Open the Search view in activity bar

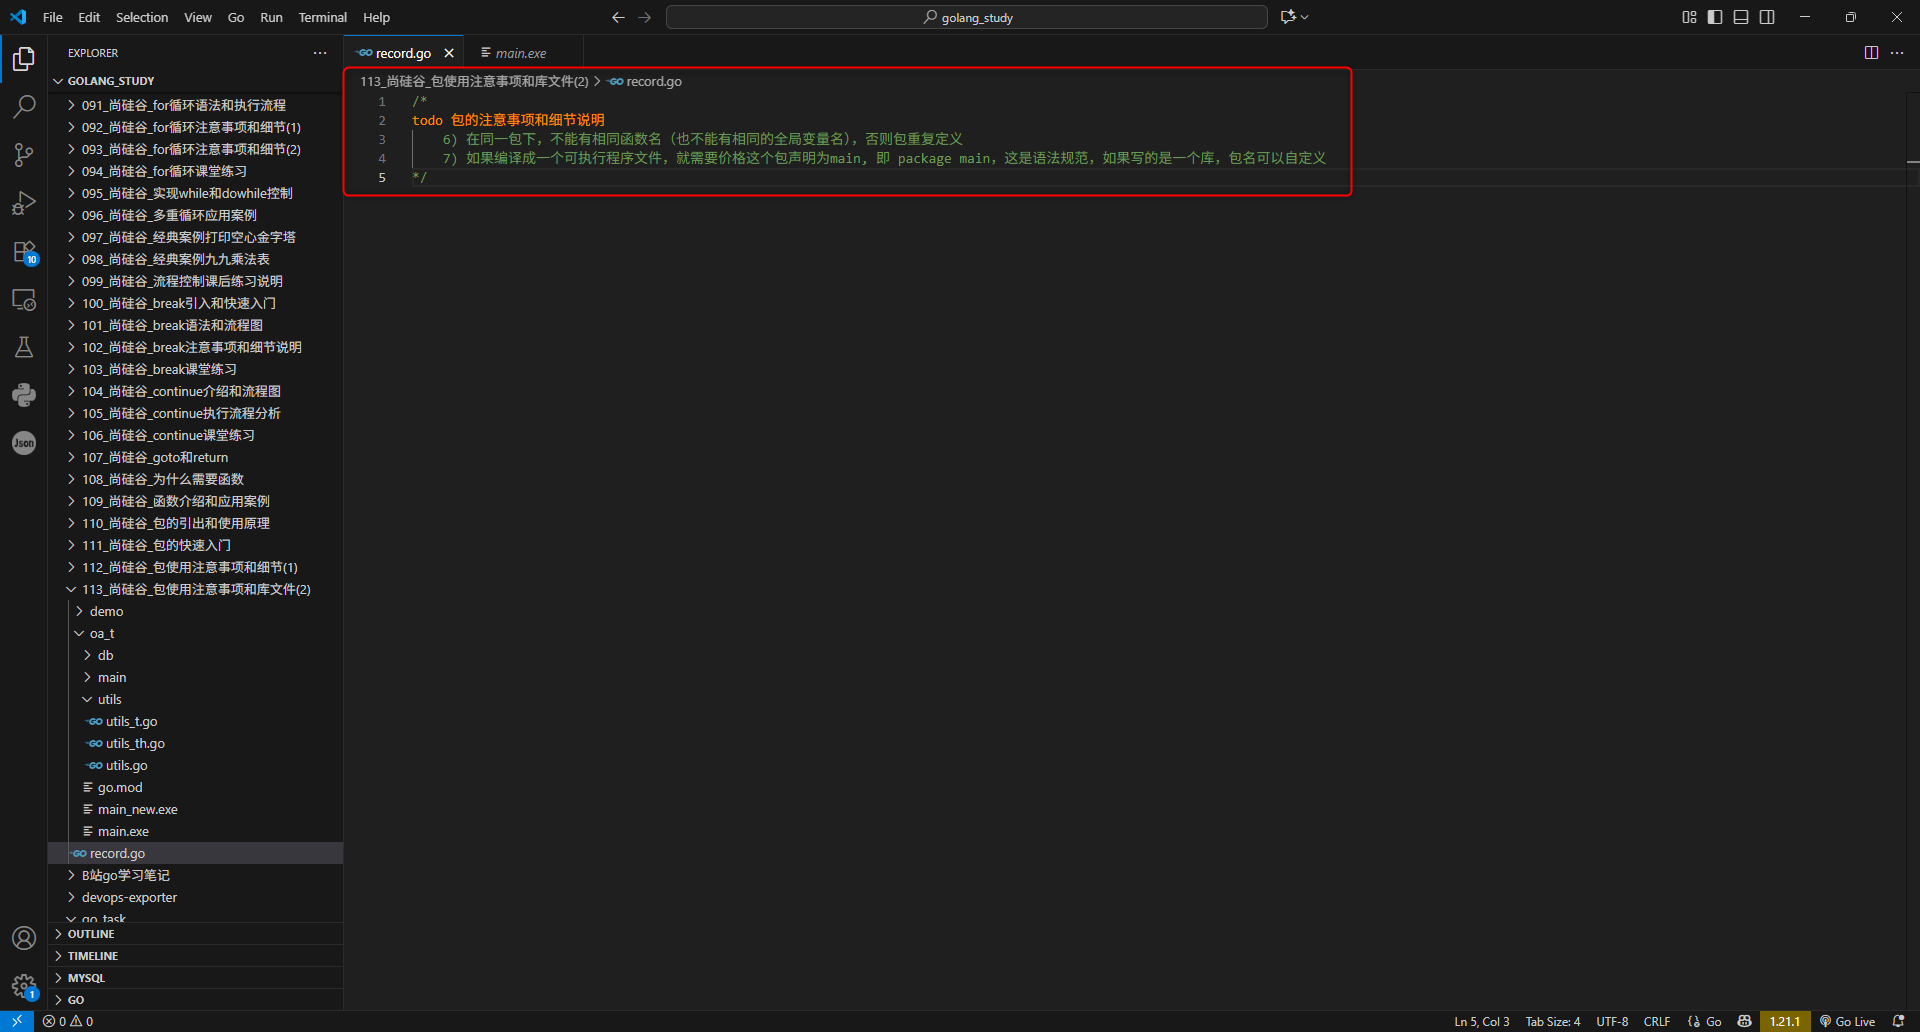(x=24, y=106)
